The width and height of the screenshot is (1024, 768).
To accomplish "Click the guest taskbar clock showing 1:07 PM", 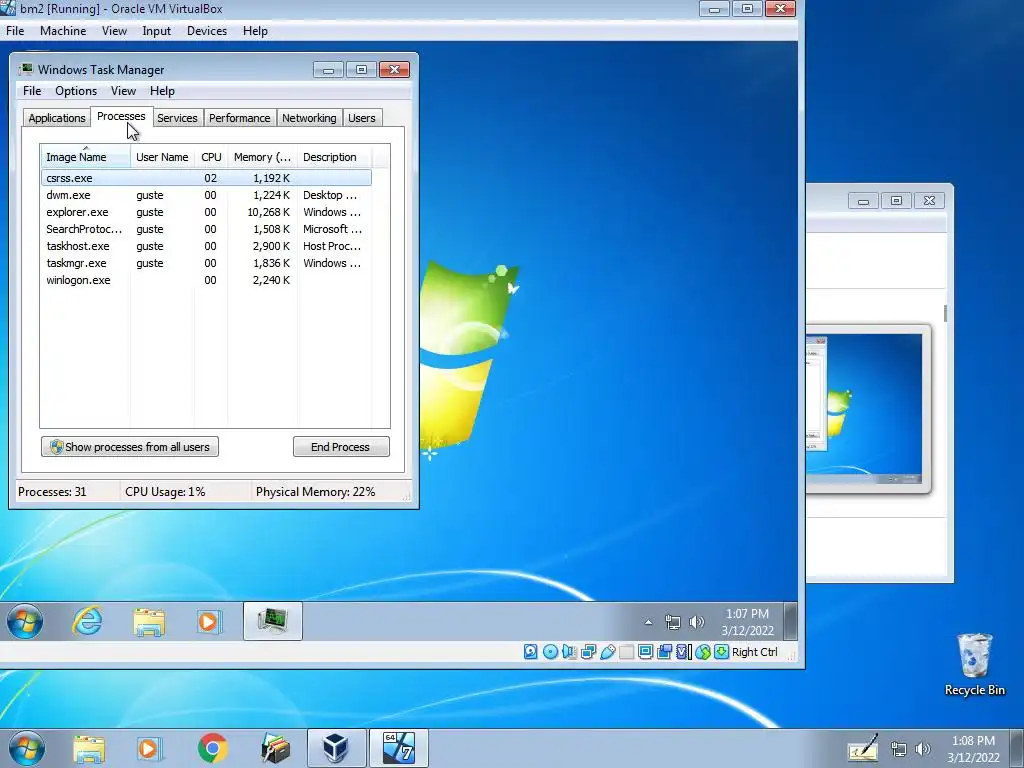I will [x=747, y=622].
